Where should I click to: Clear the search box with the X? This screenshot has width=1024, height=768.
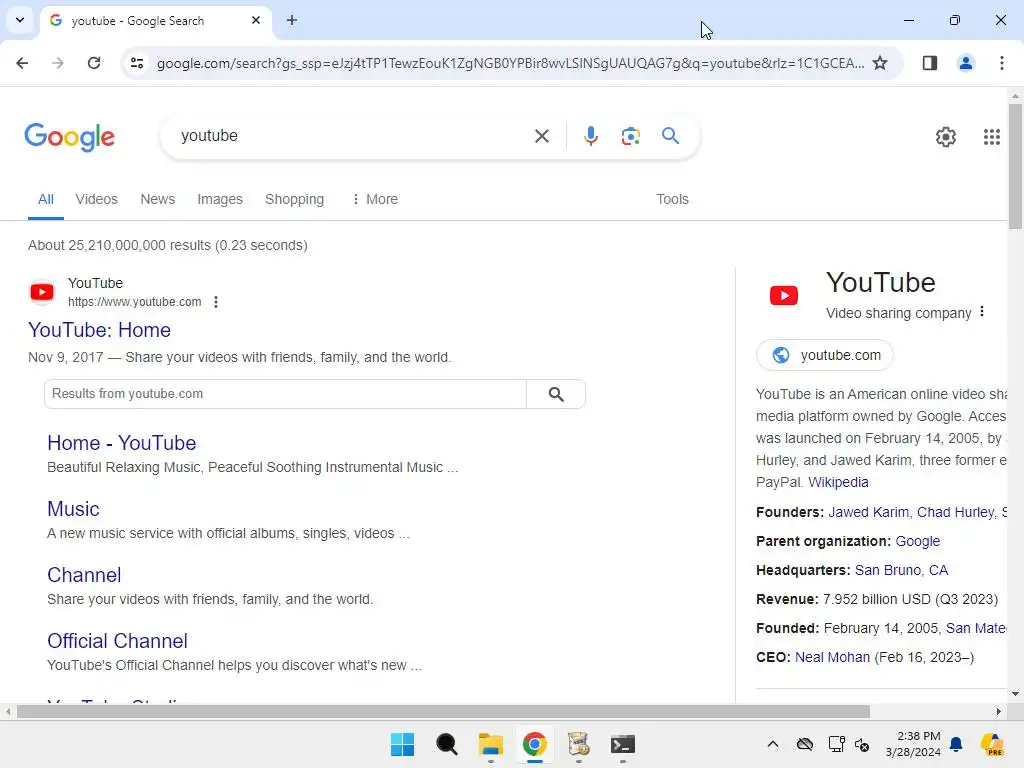click(x=541, y=136)
